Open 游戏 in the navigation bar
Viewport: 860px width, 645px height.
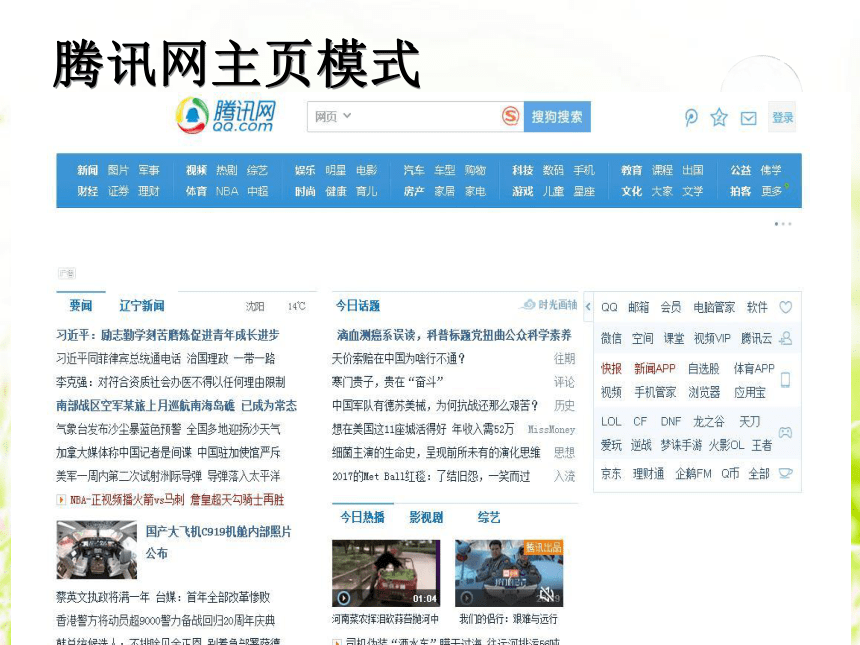pyautogui.click(x=523, y=191)
